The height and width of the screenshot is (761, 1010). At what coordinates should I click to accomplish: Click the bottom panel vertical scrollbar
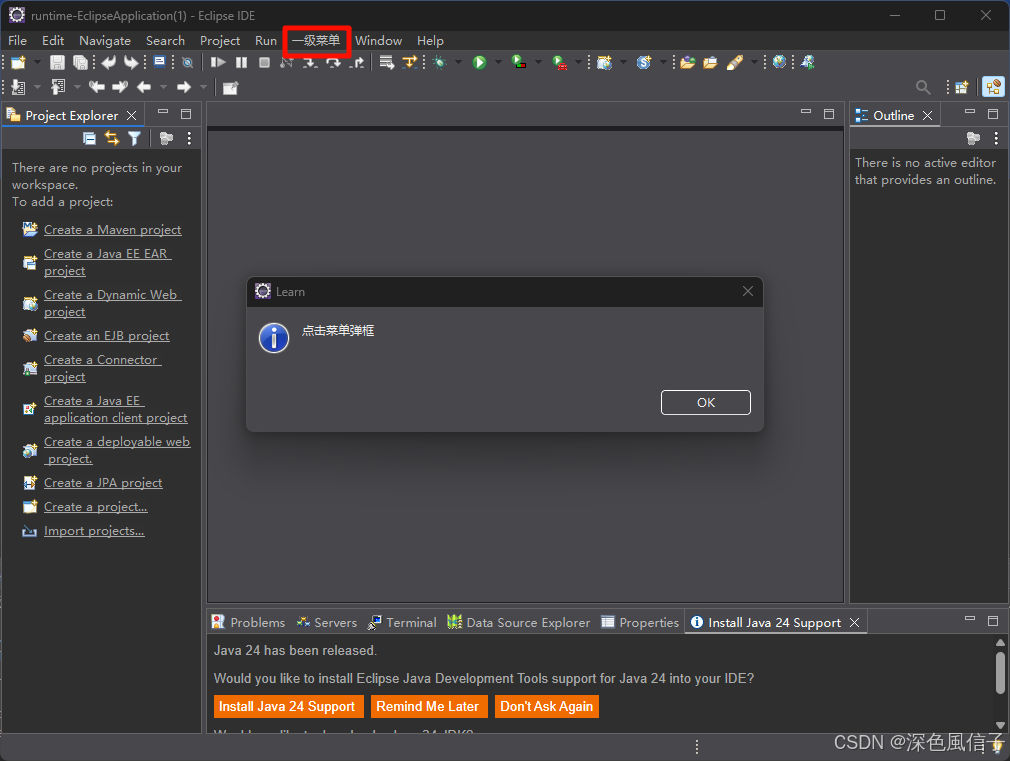pyautogui.click(x=1000, y=673)
